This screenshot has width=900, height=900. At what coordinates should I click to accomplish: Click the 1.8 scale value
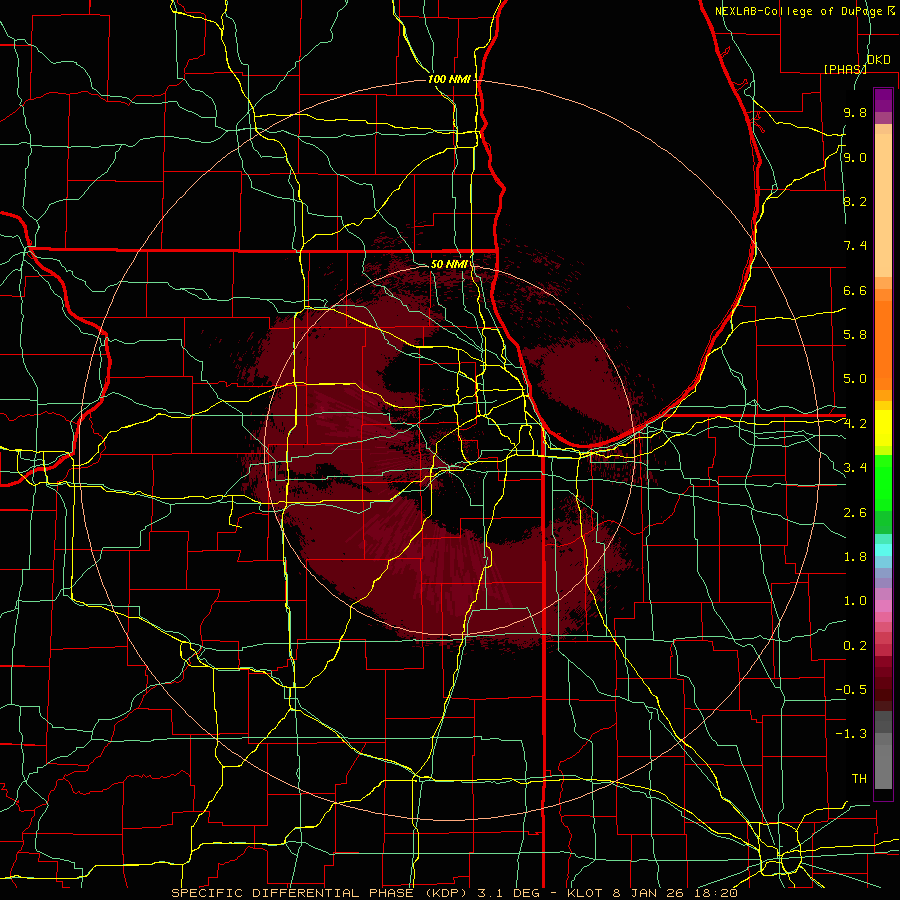[855, 557]
